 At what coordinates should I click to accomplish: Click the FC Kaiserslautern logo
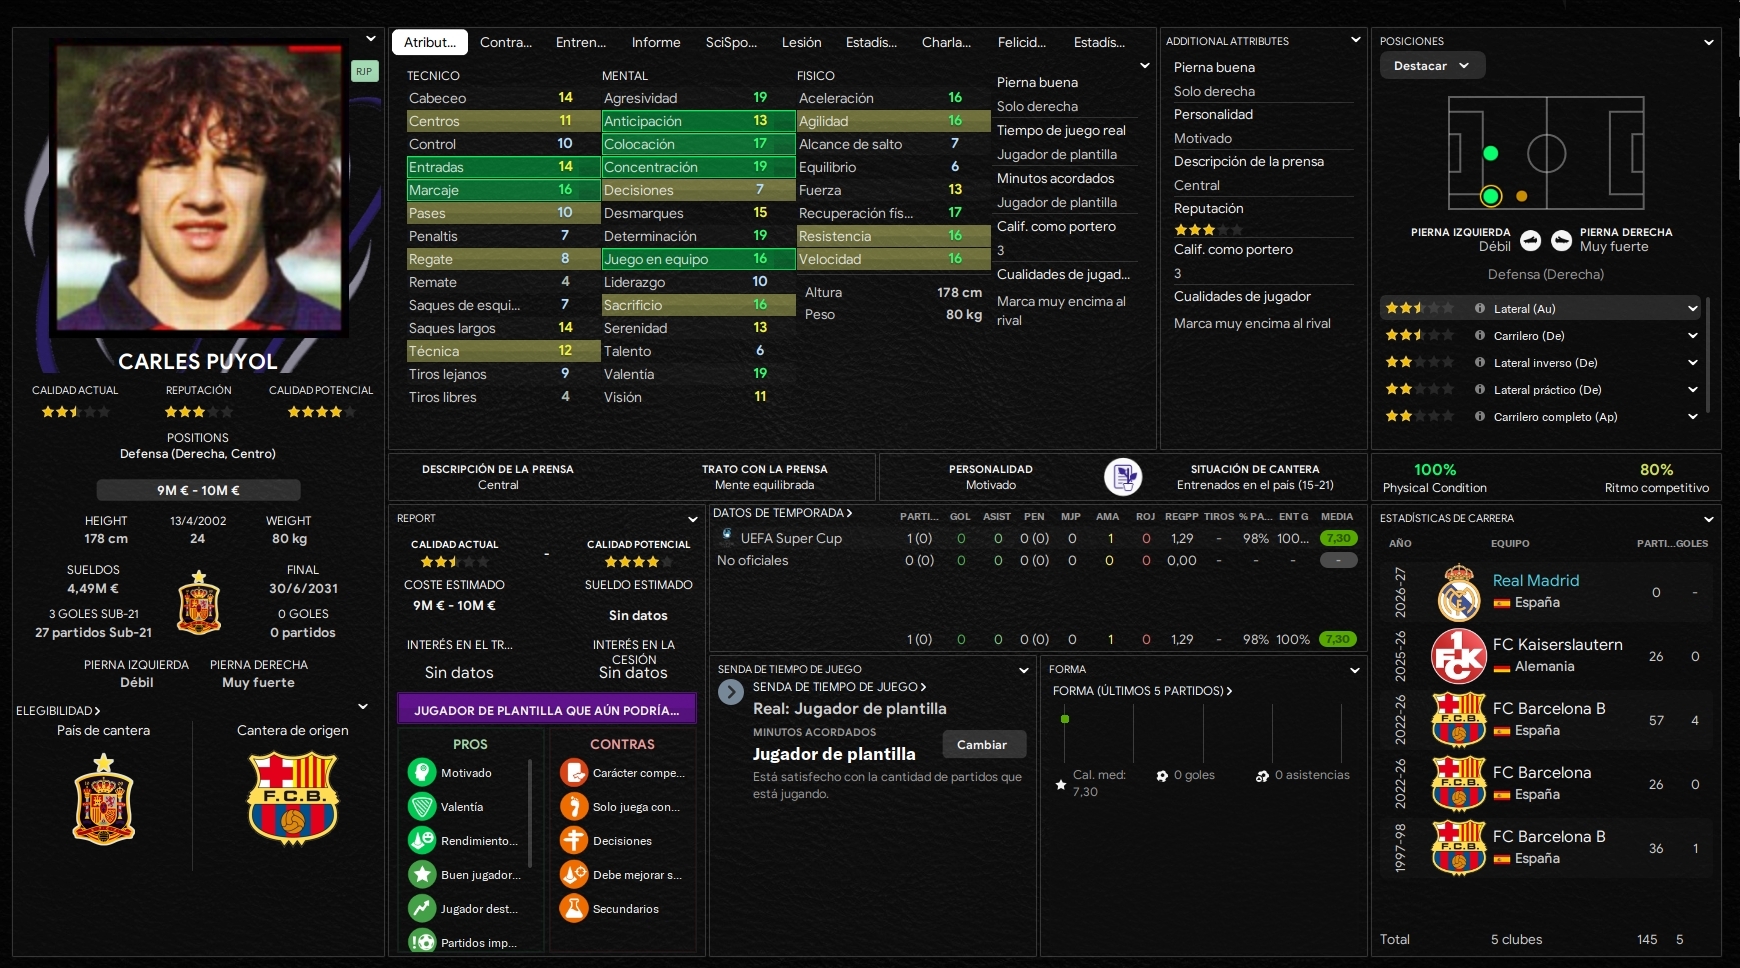click(1459, 656)
